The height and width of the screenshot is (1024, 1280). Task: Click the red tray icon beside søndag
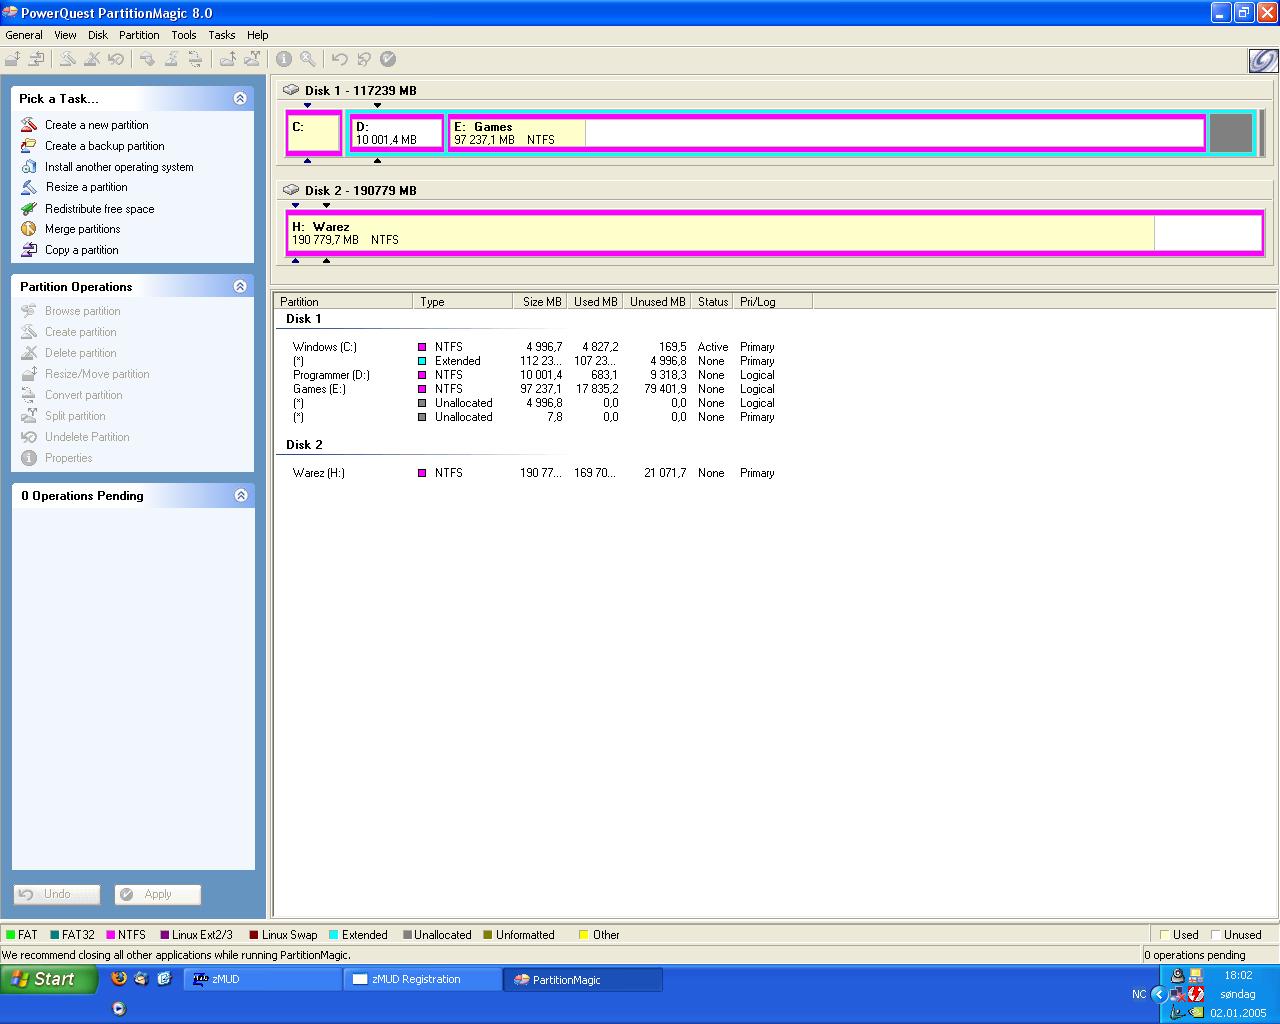point(1196,994)
